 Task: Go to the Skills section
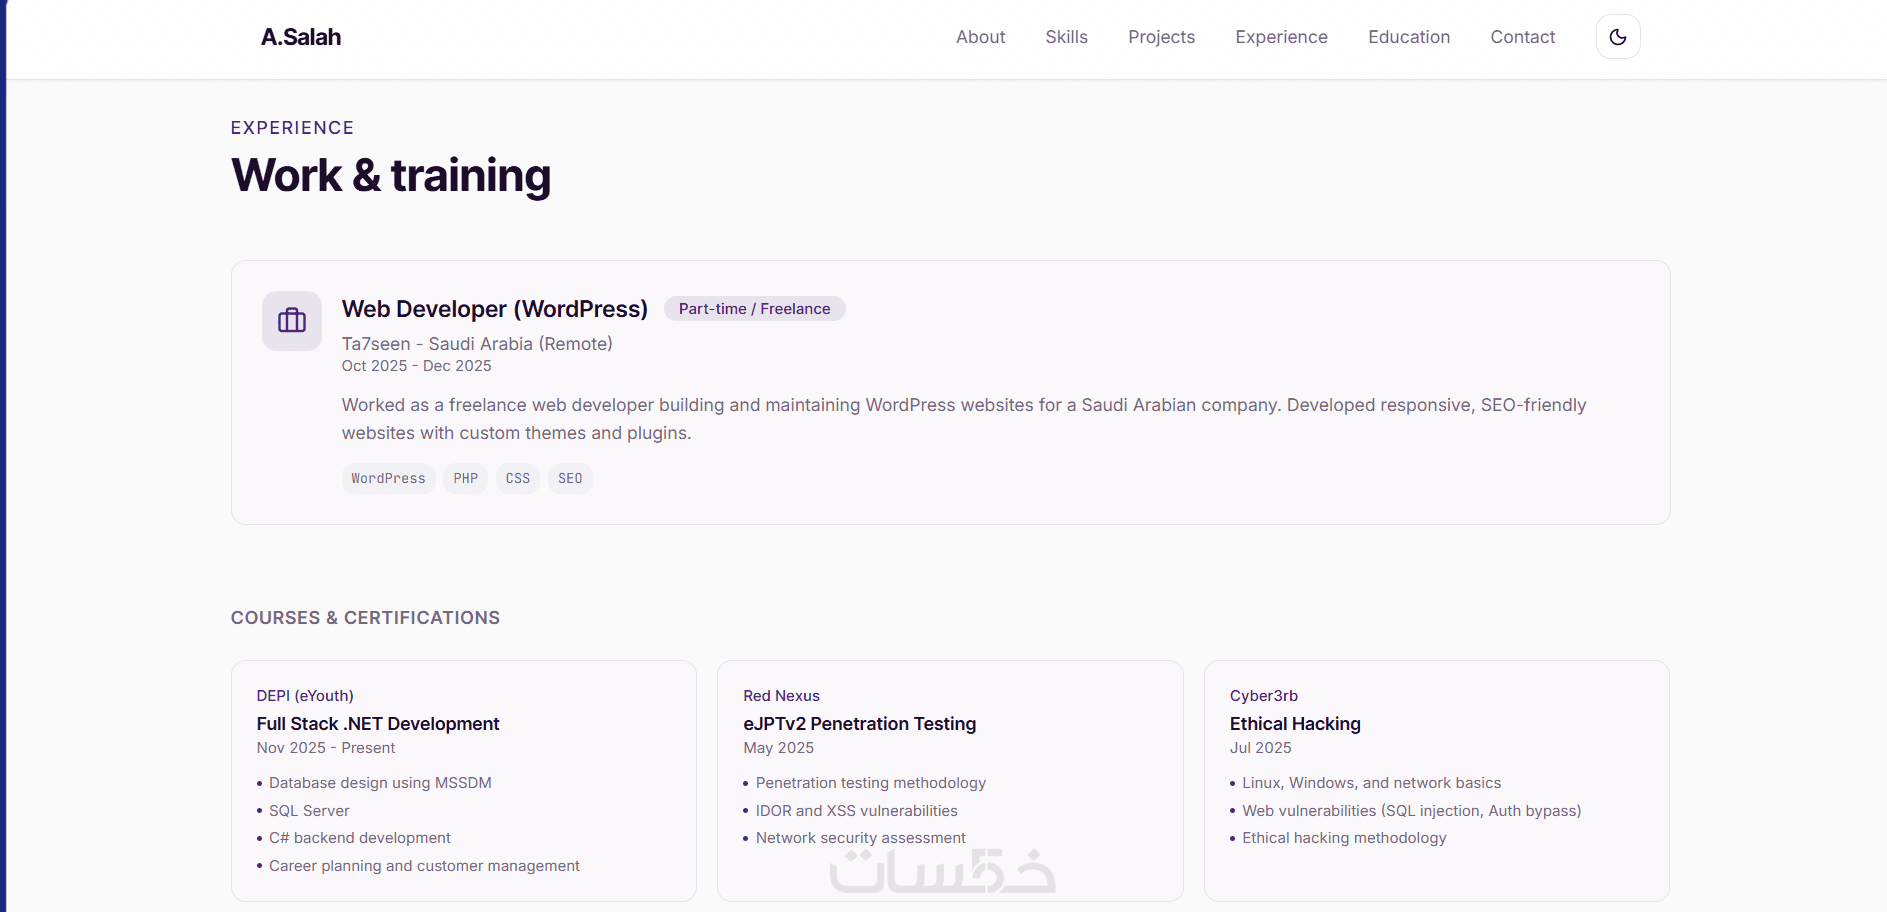[1066, 37]
